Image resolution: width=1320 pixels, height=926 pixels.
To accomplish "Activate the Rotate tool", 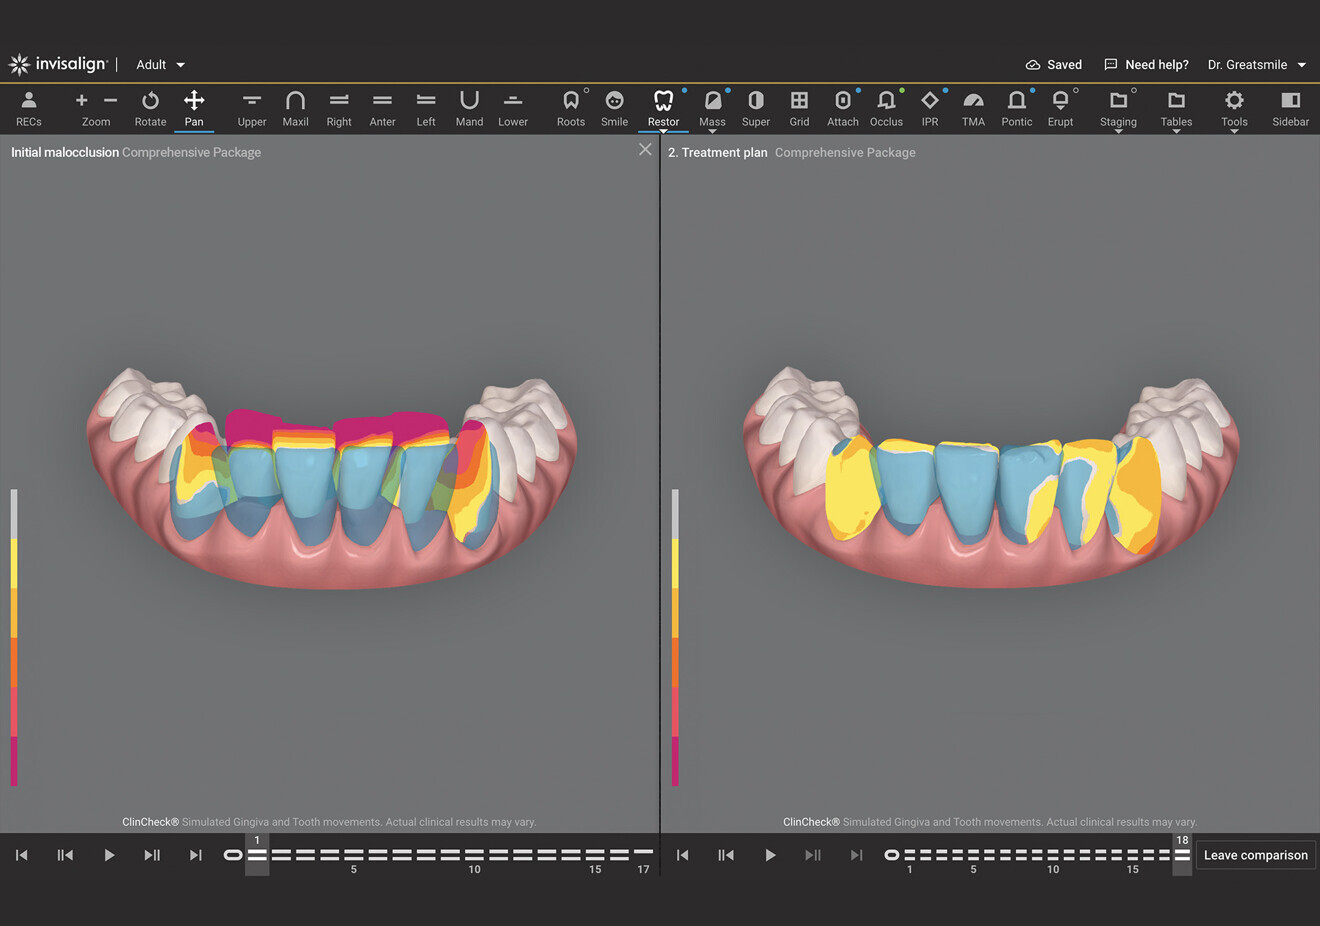I will (150, 108).
